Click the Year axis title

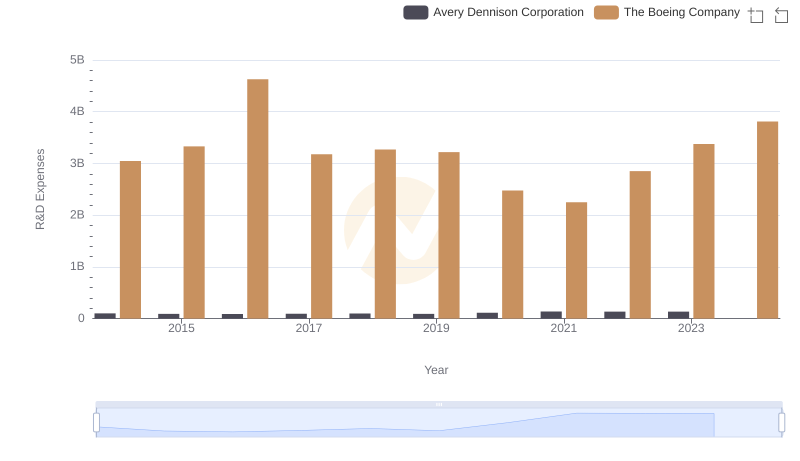[x=436, y=370]
